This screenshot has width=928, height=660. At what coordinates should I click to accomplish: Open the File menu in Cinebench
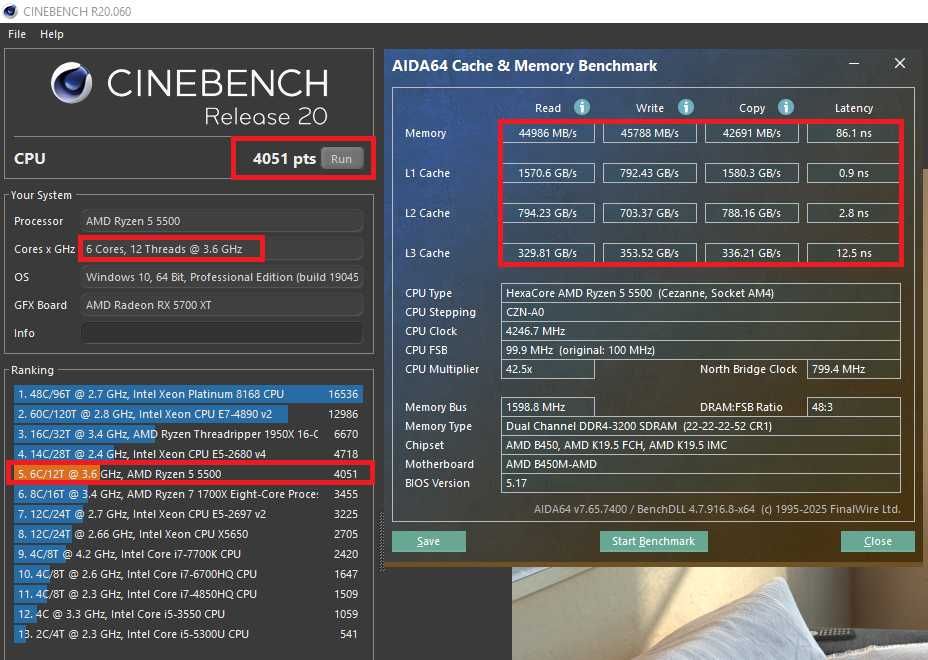point(17,34)
